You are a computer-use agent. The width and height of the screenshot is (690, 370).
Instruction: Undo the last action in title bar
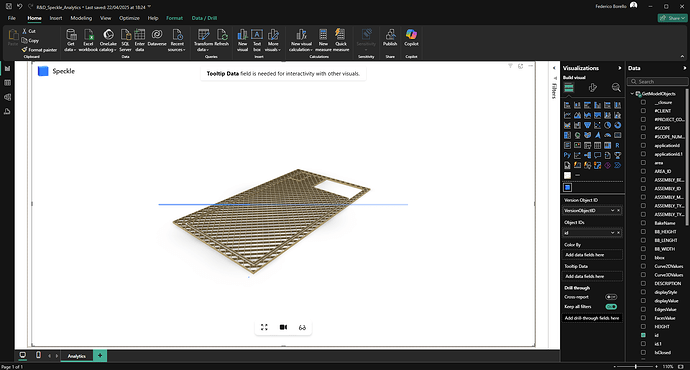pyautogui.click(x=19, y=6)
